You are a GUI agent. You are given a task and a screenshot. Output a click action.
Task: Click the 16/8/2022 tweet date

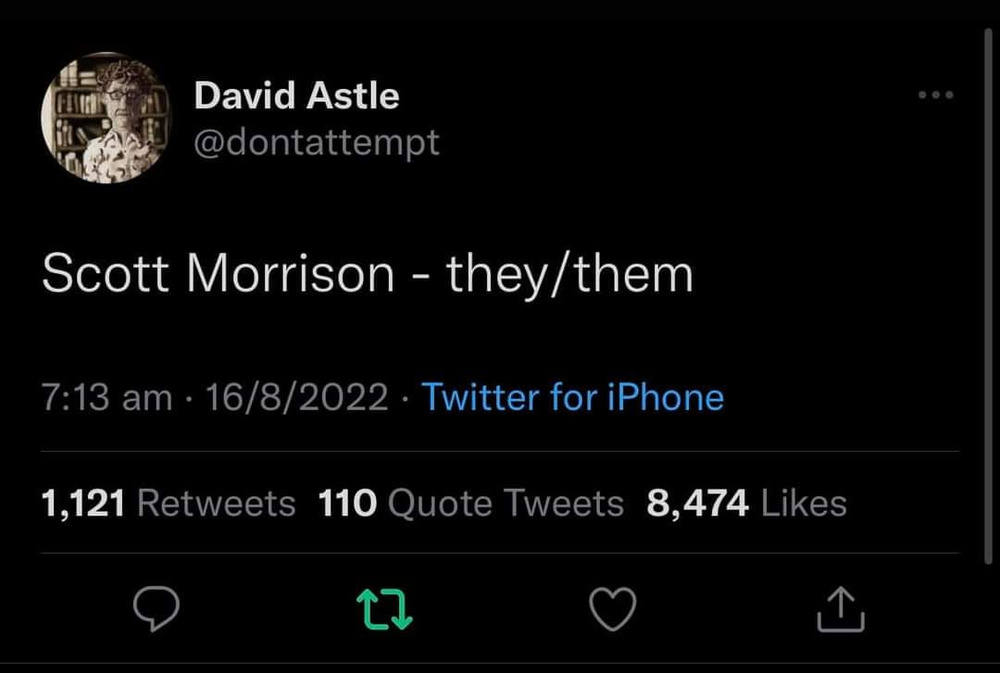pyautogui.click(x=296, y=397)
